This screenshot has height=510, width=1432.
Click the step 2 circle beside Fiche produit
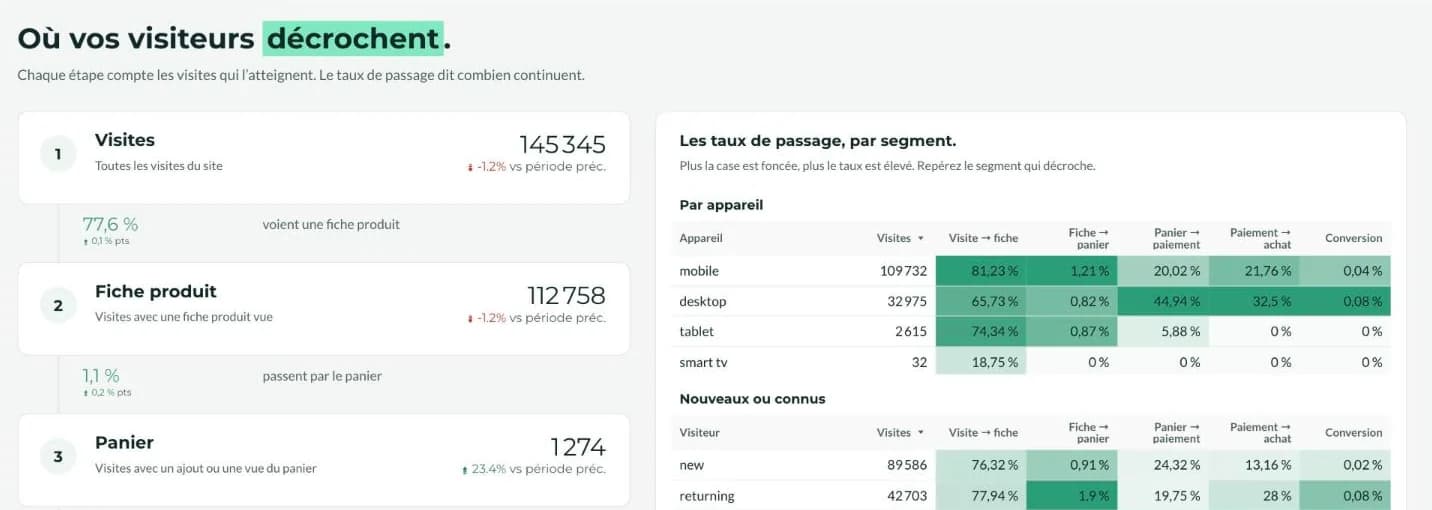[x=58, y=305]
